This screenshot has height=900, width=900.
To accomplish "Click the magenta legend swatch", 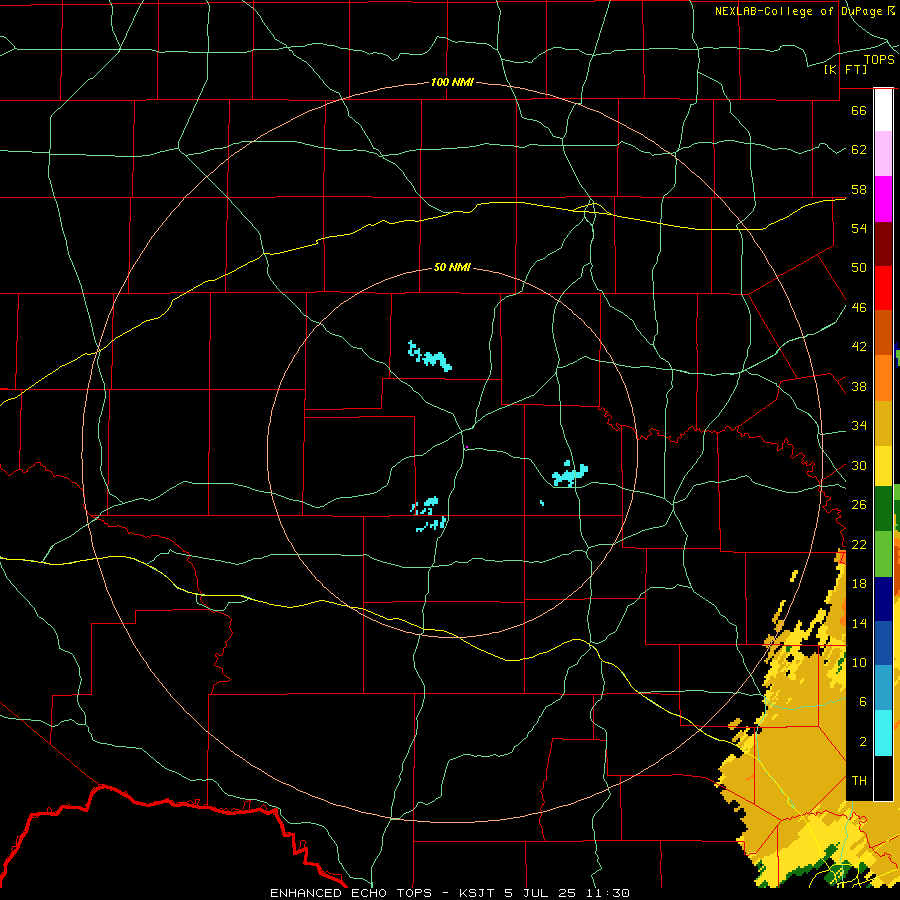I will tap(883, 199).
